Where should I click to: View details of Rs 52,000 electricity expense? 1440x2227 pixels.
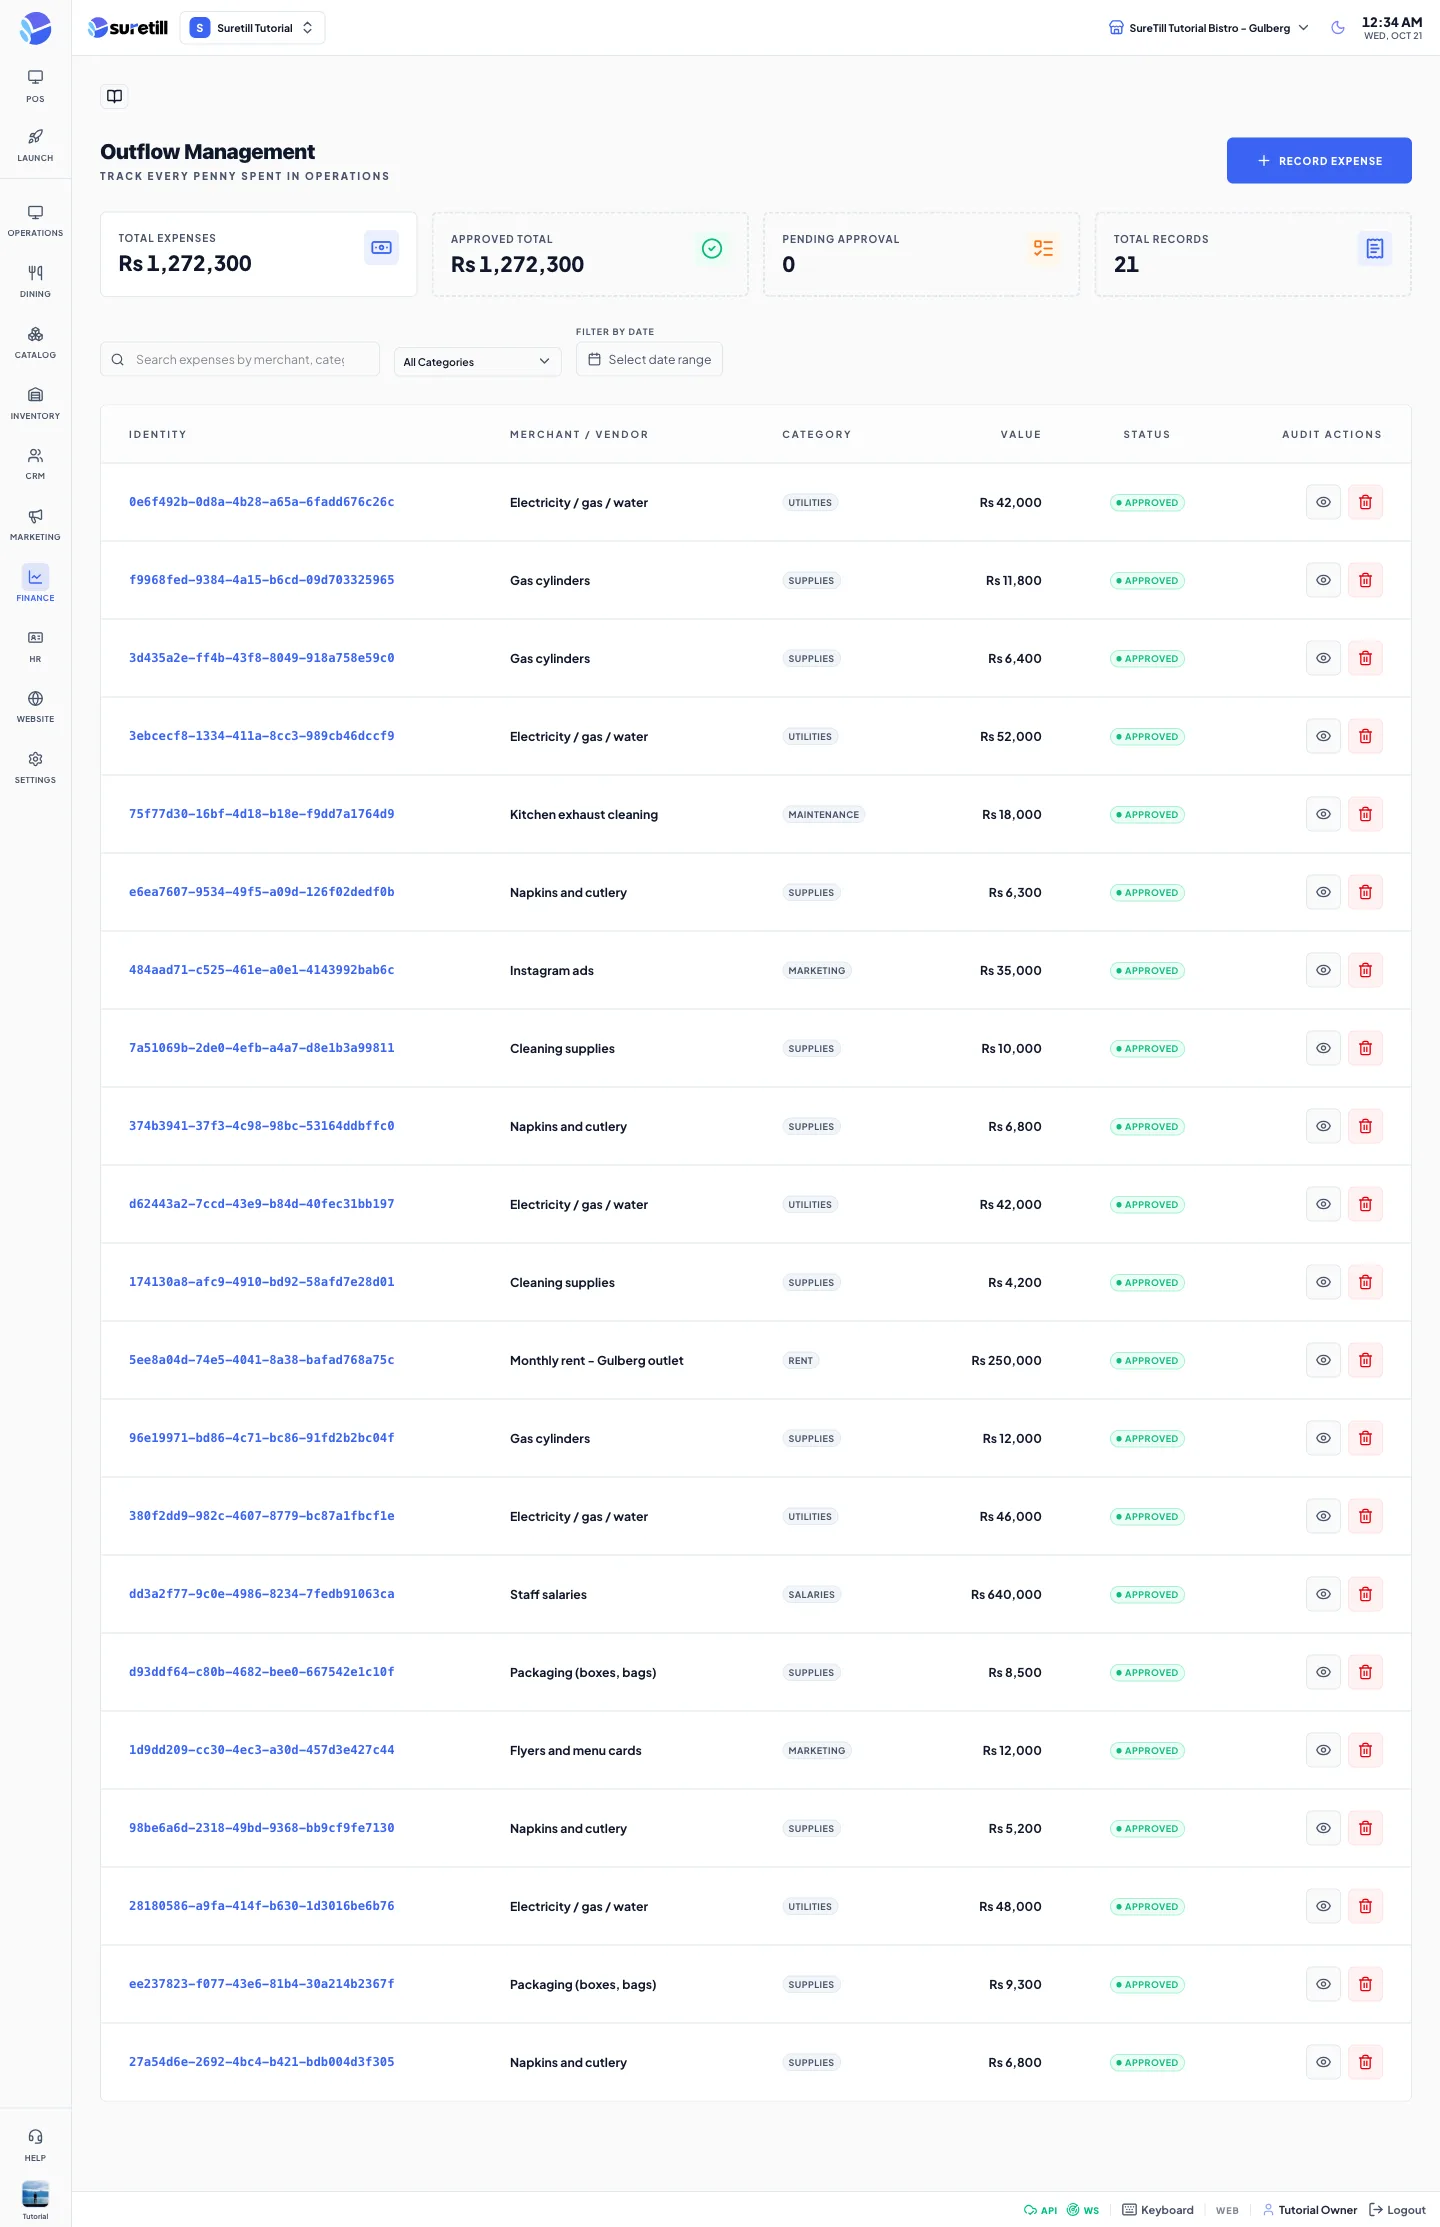click(x=1323, y=736)
